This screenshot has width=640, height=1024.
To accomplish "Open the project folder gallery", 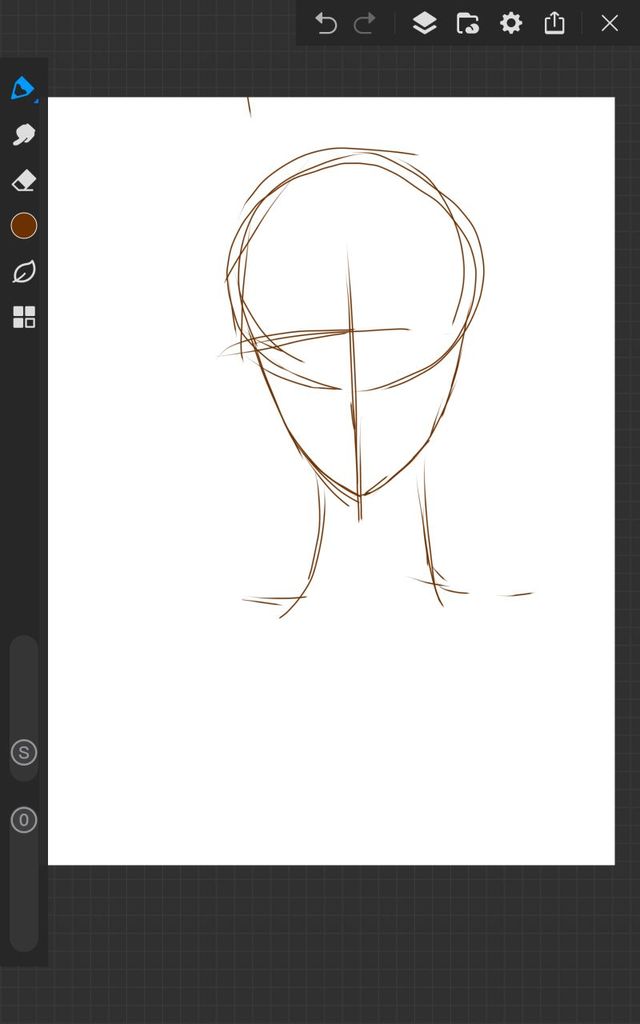I will [x=467, y=23].
